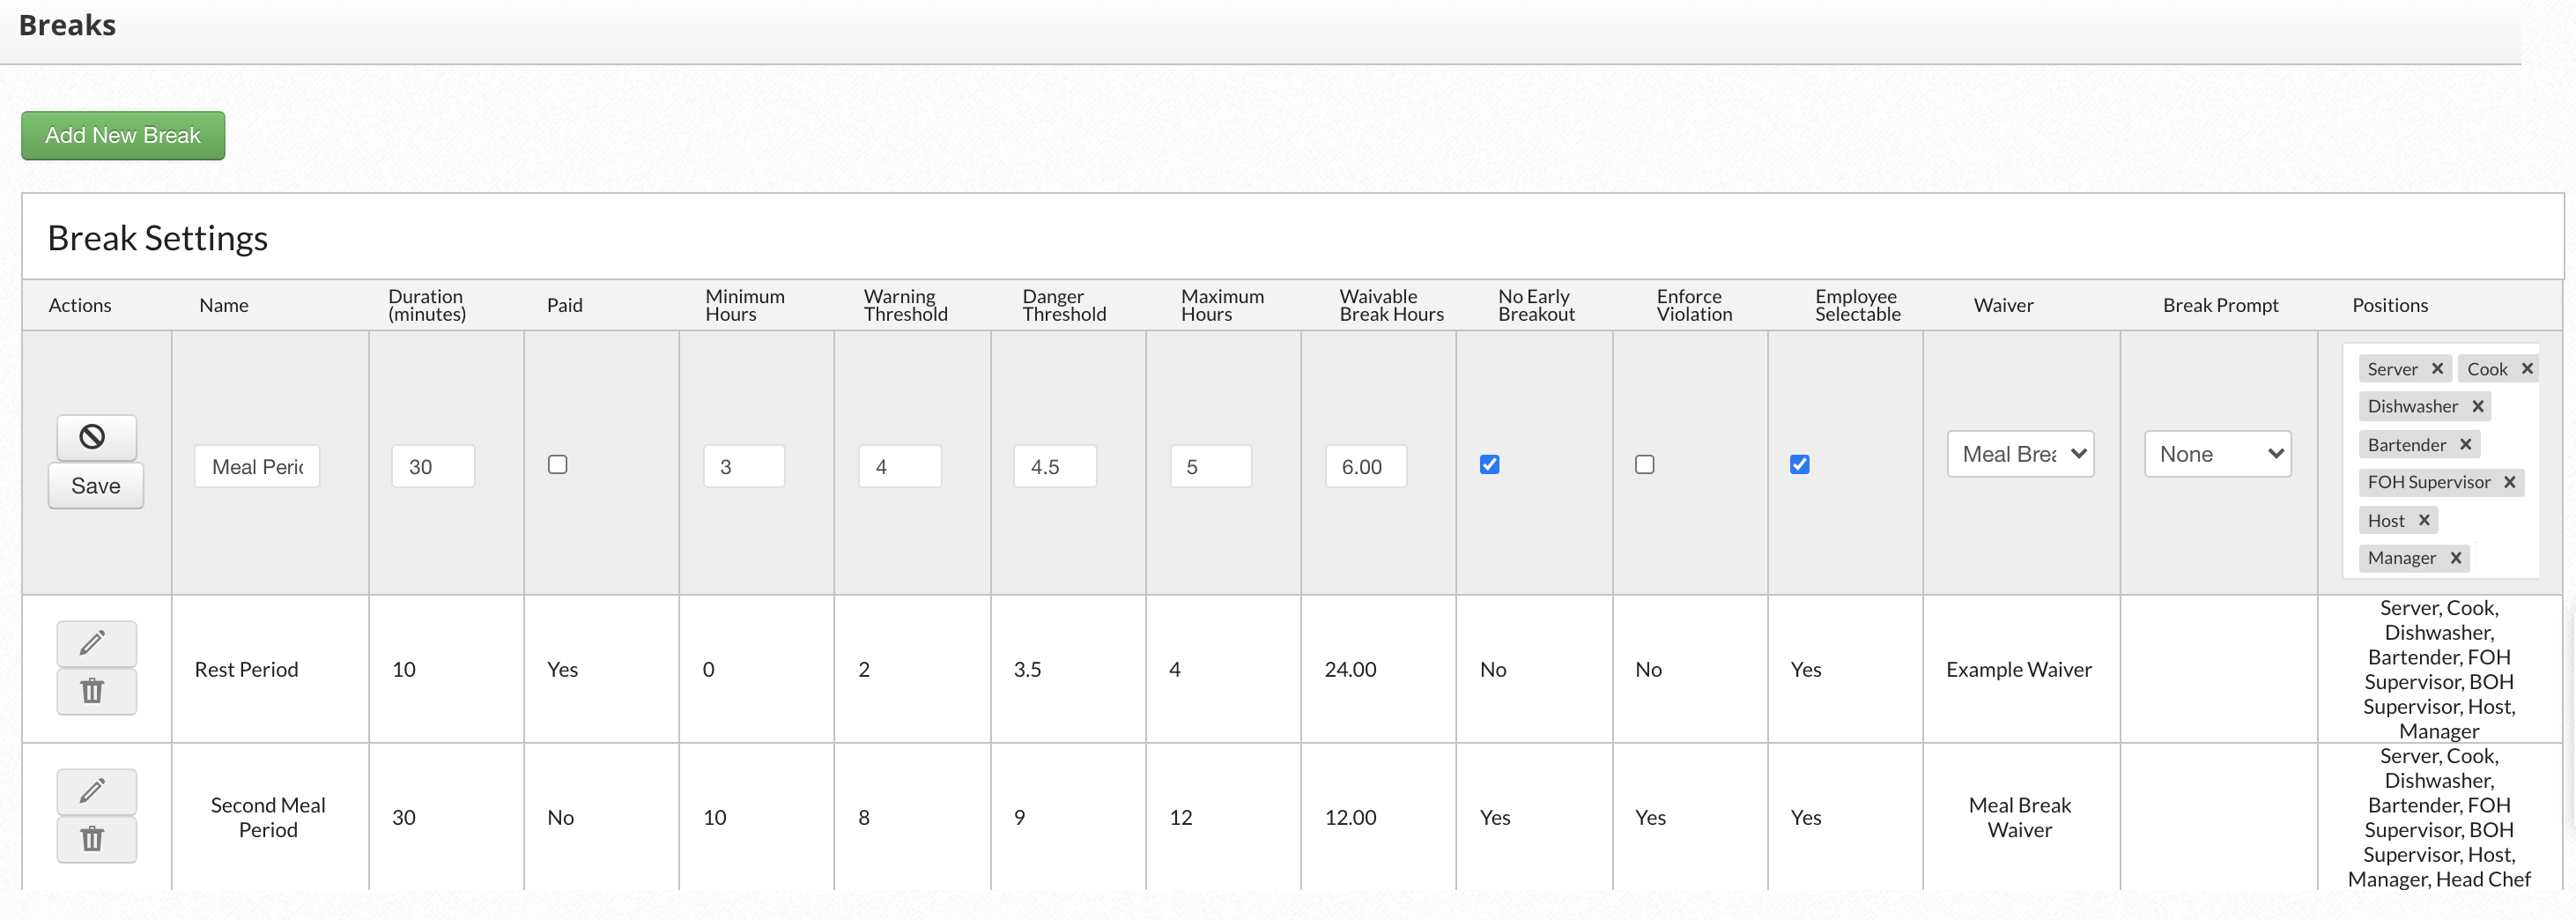Focus the Minimum Hours field
The image size is (2576, 920).
744,467
